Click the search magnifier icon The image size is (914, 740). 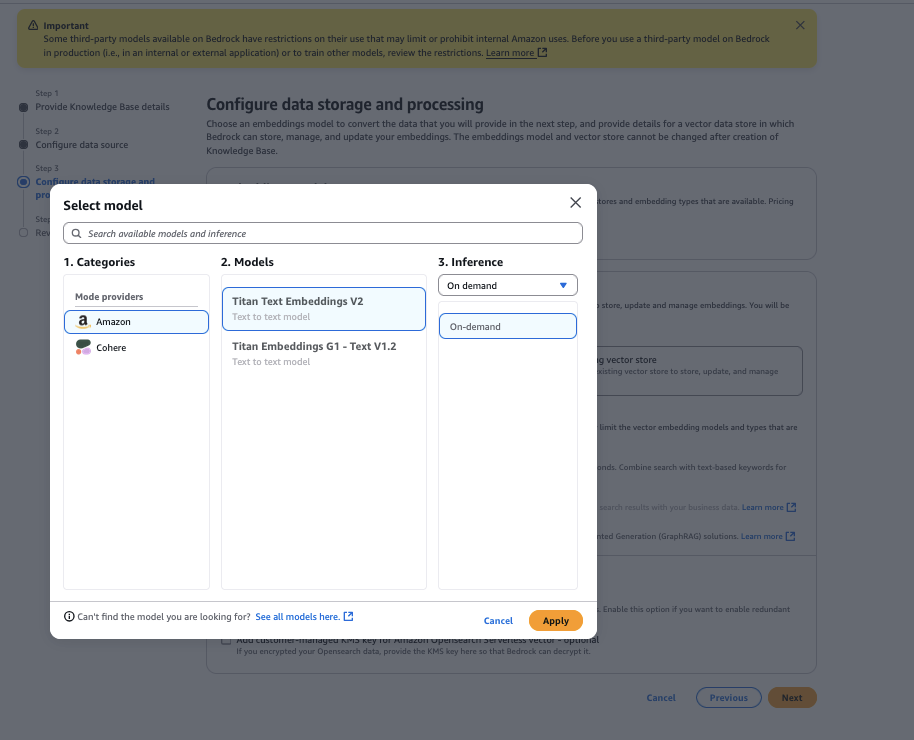point(76,233)
